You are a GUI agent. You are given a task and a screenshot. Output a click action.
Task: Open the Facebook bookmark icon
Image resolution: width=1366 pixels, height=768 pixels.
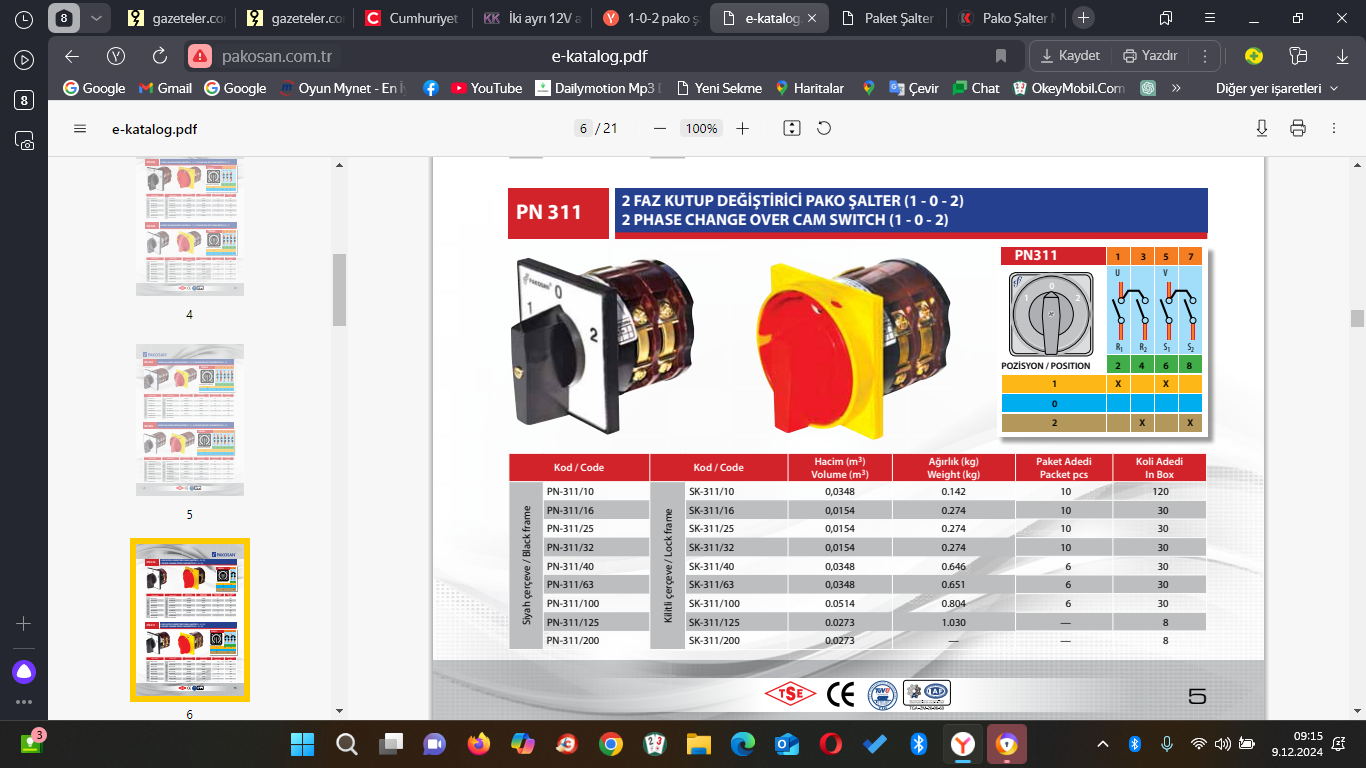click(x=431, y=88)
